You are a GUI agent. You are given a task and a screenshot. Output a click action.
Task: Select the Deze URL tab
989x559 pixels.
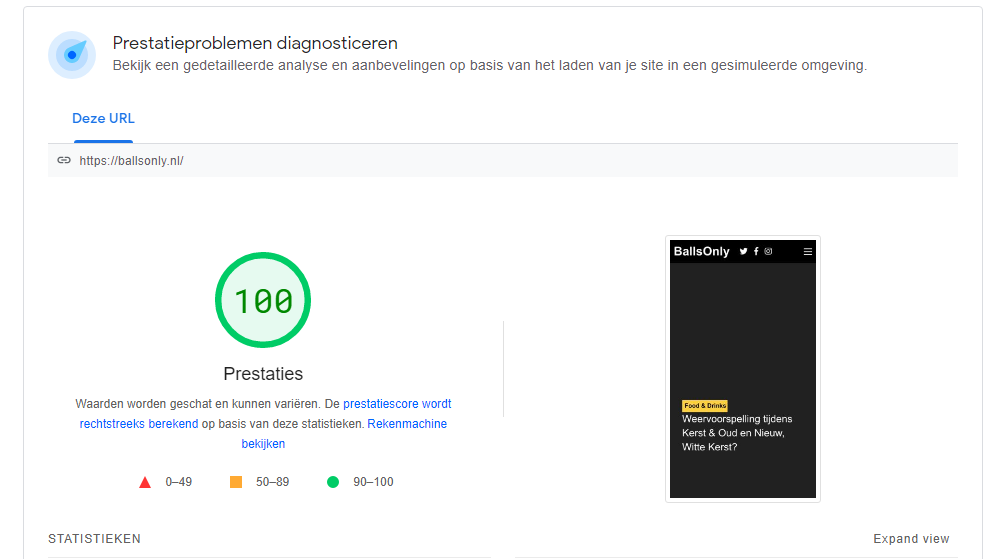103,119
